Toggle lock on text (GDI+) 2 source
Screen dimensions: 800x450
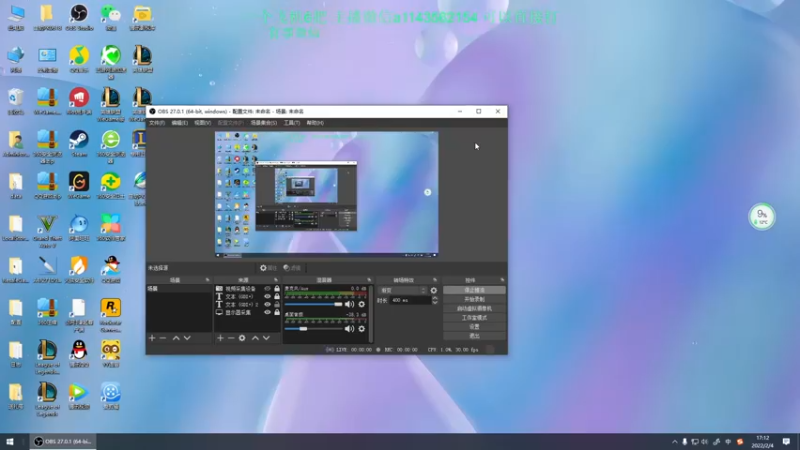coord(277,305)
